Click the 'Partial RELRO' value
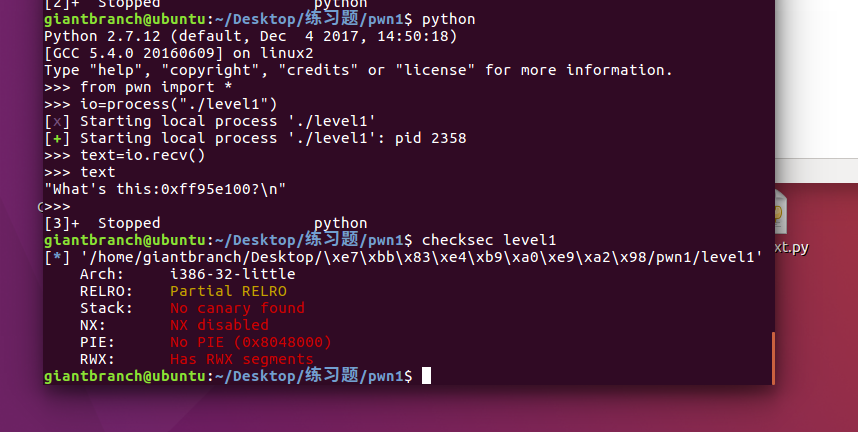The width and height of the screenshot is (858, 432). click(x=229, y=291)
